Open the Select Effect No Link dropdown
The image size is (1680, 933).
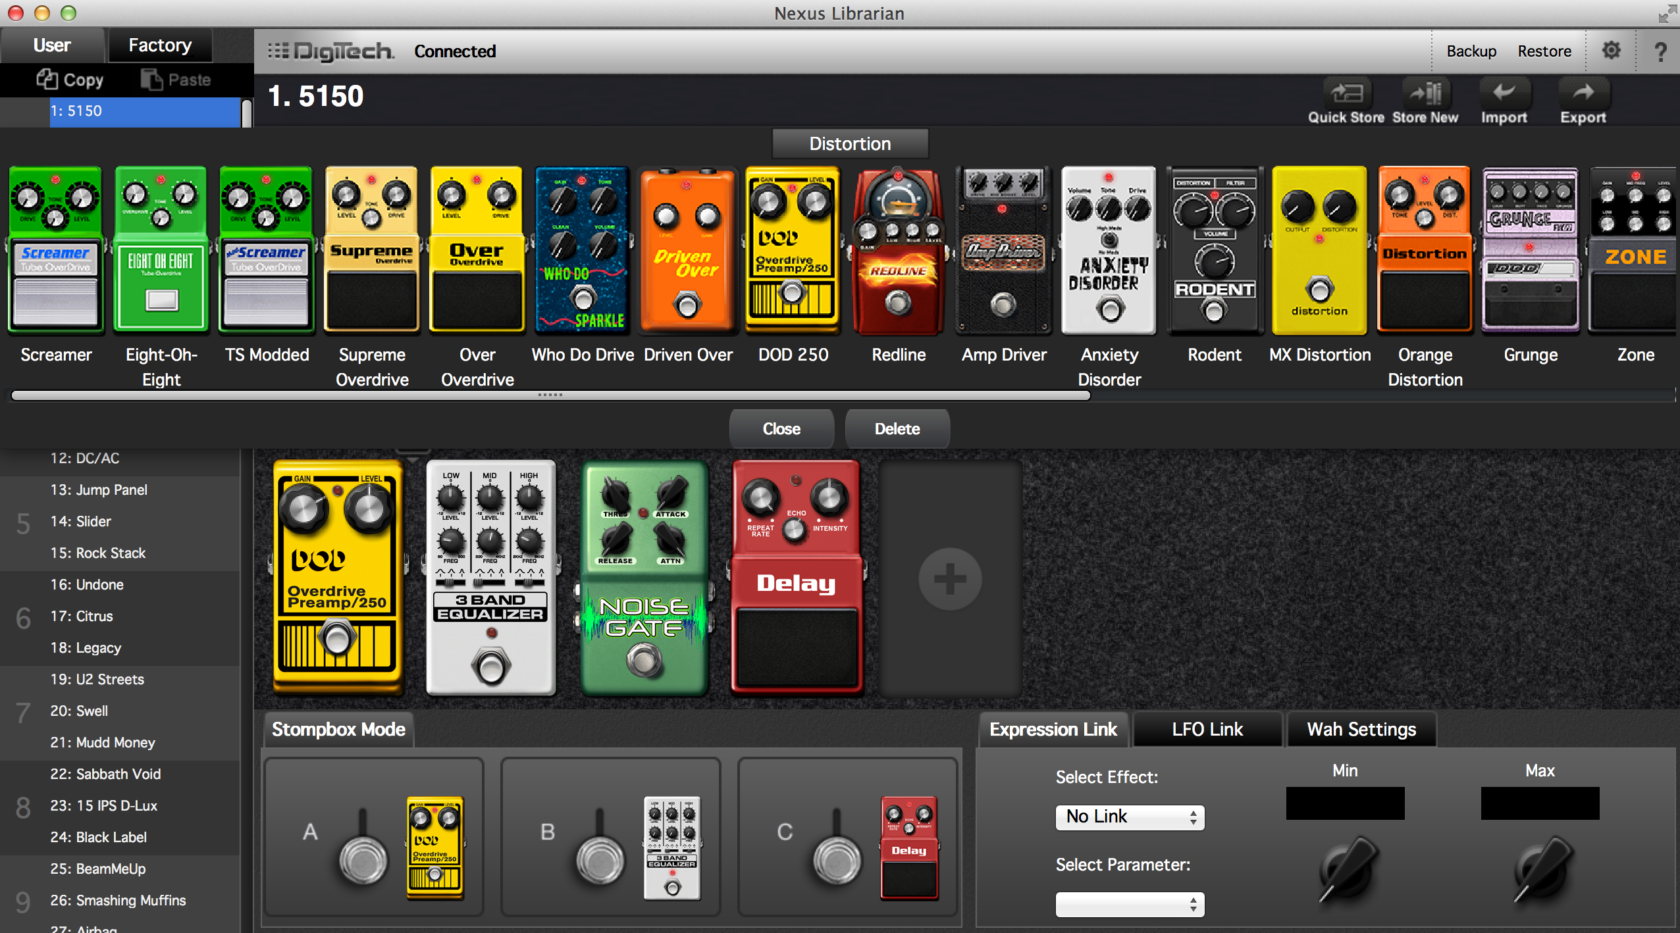1130,817
